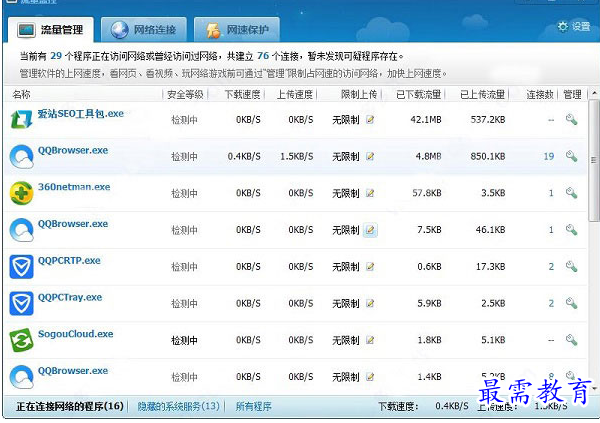Open manage tool for 爱站SEO工具包.exe
The width and height of the screenshot is (600, 423).
tap(571, 119)
